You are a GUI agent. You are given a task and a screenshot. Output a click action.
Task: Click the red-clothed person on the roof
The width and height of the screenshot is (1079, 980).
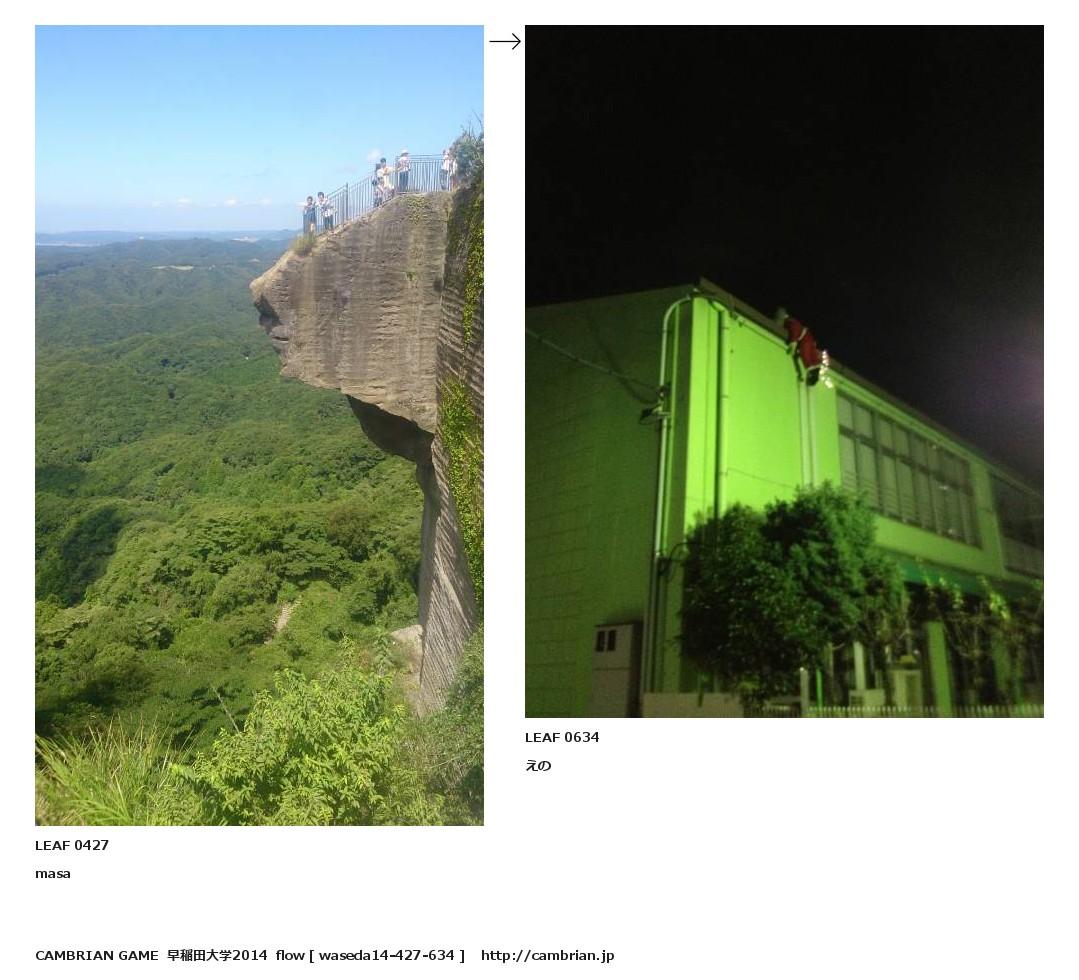804,346
